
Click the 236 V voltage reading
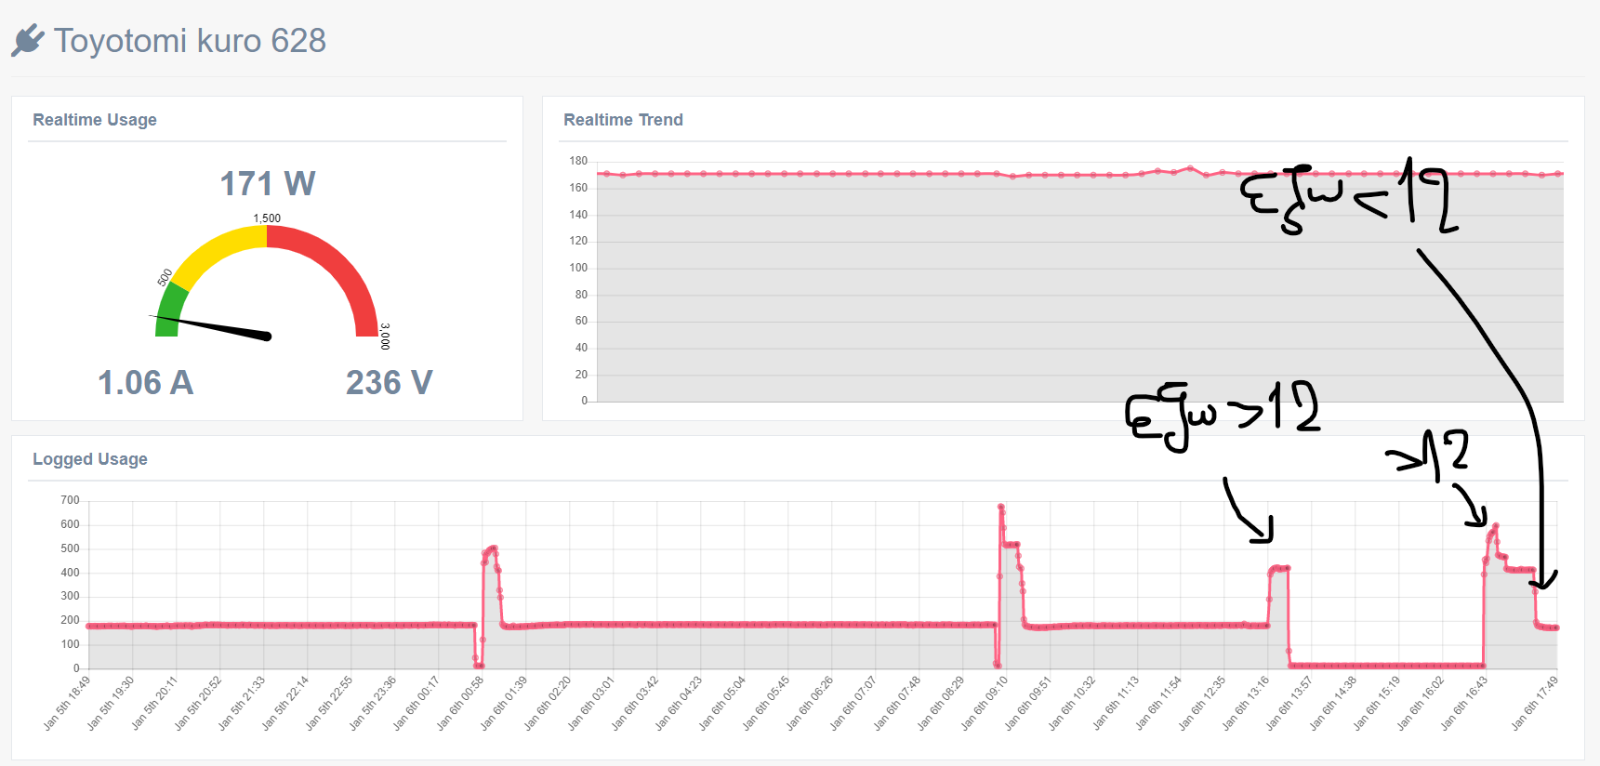point(389,383)
